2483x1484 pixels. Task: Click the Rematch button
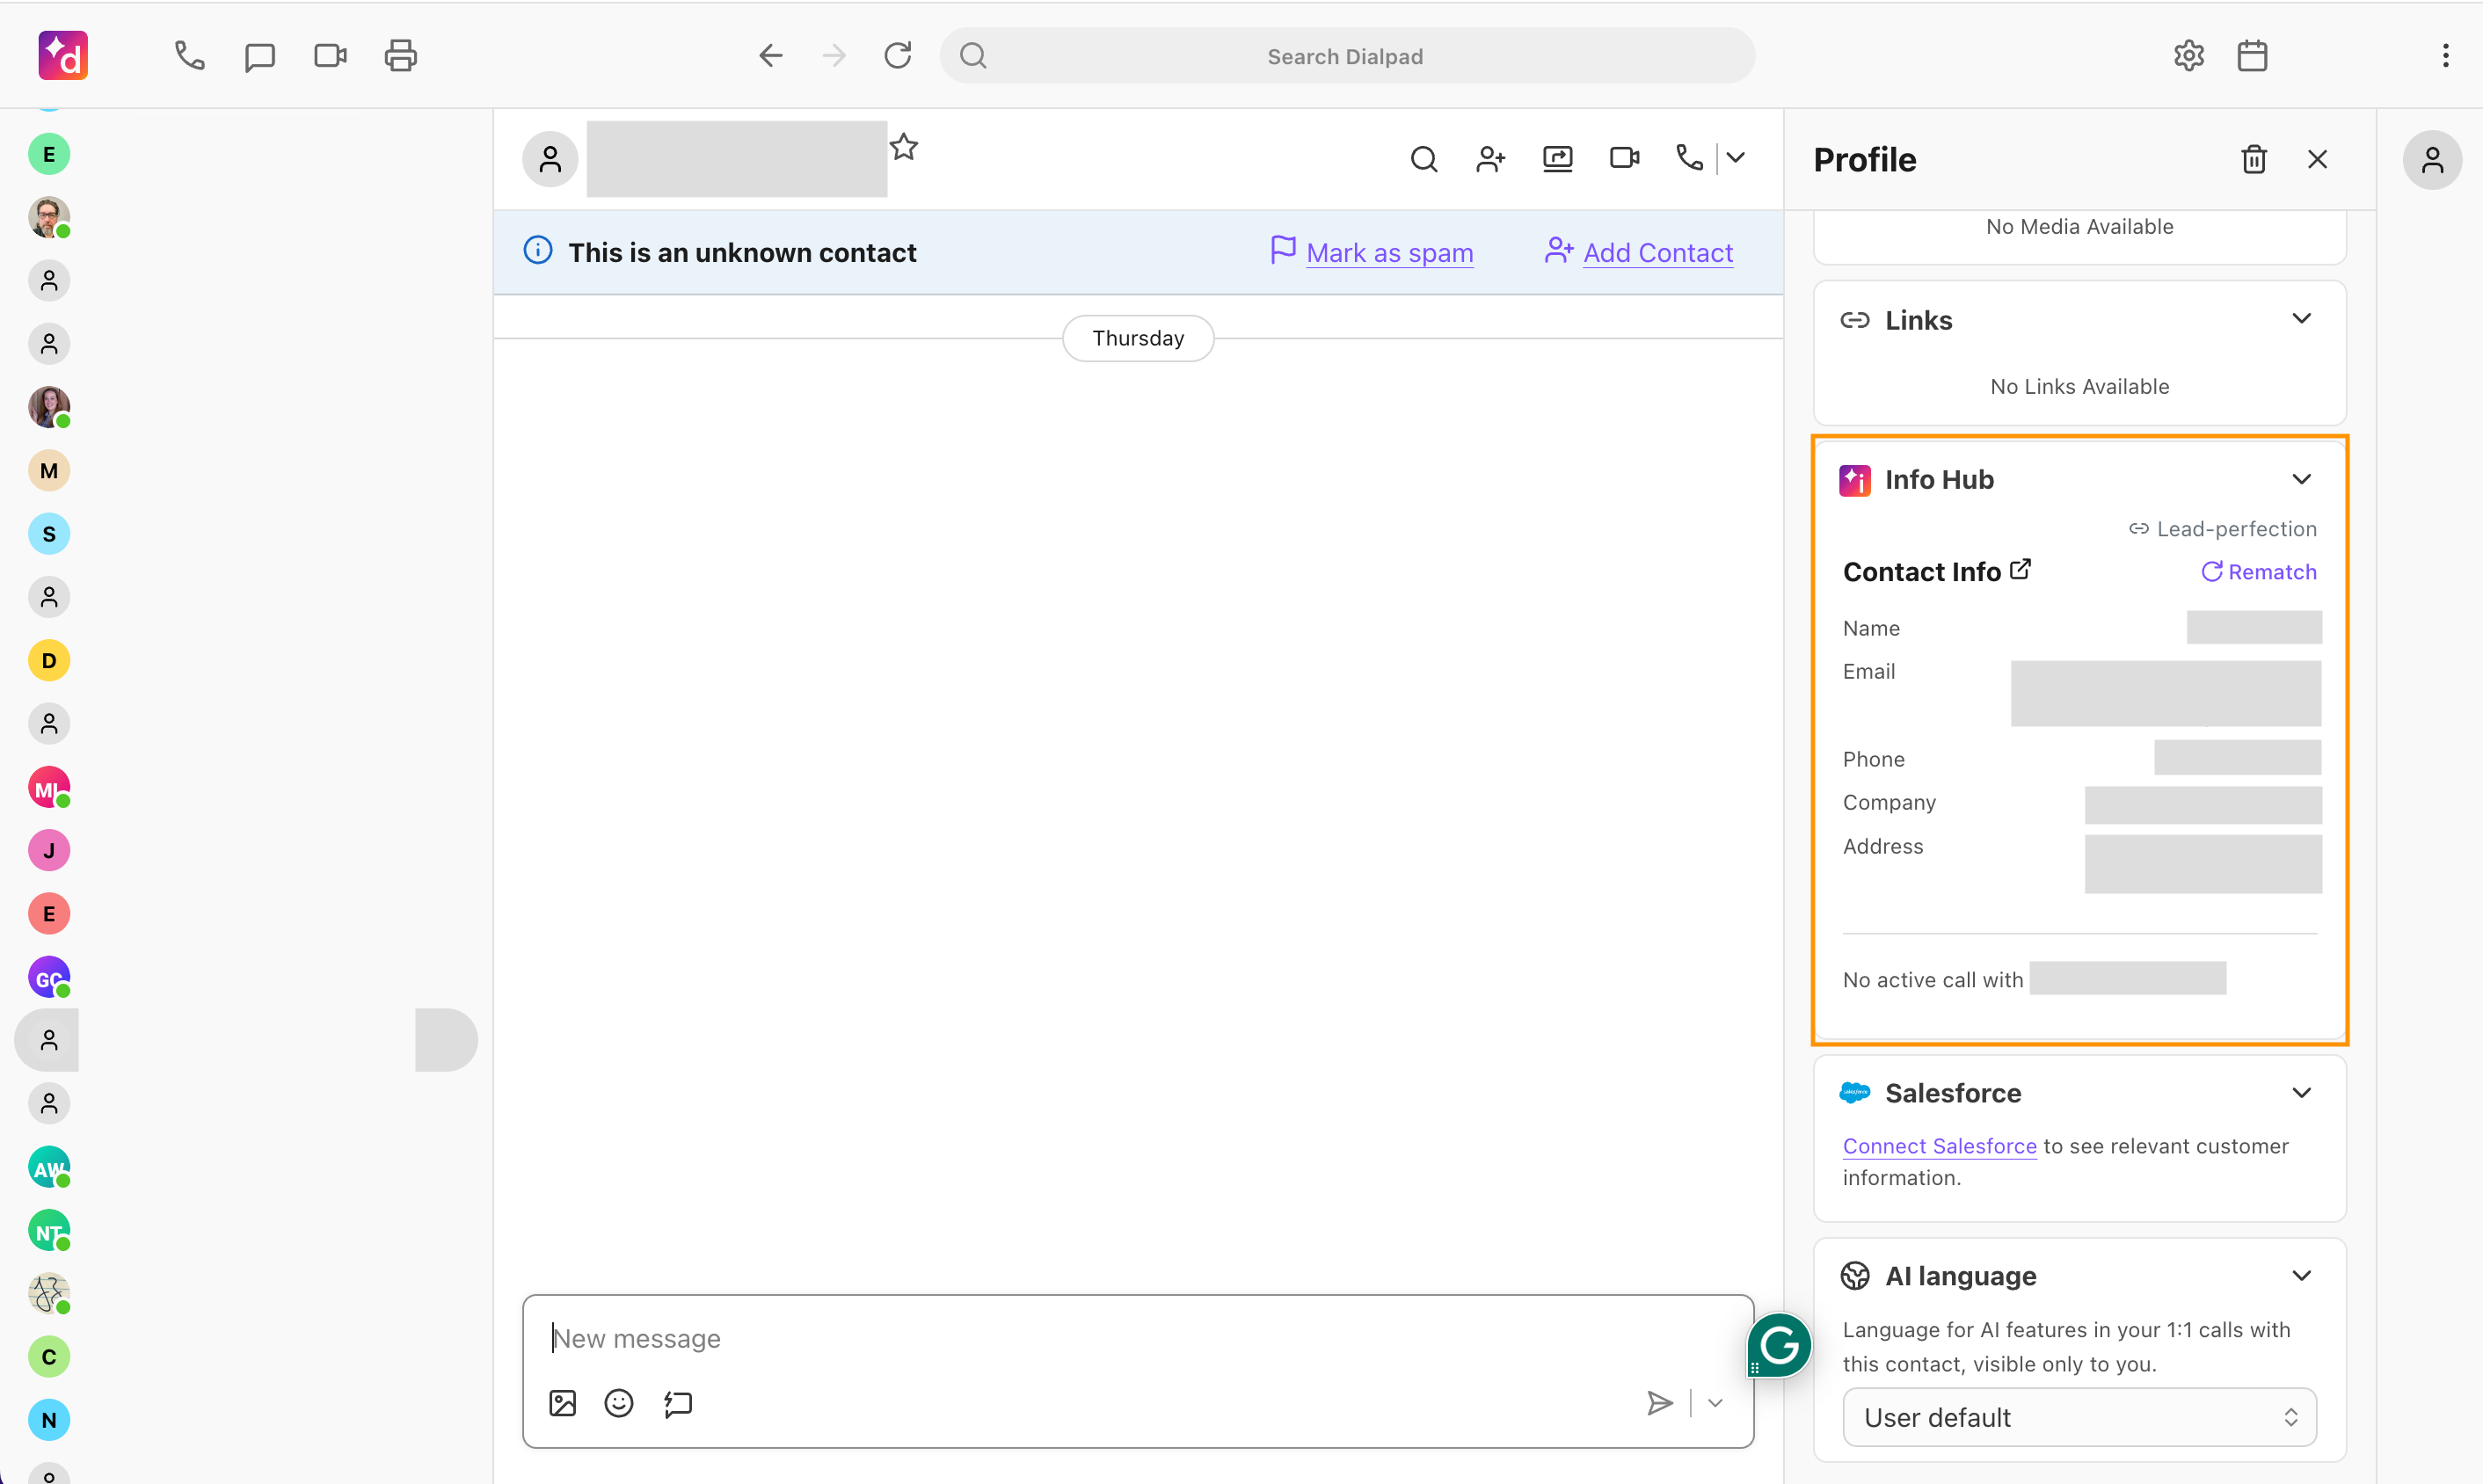click(x=2259, y=571)
